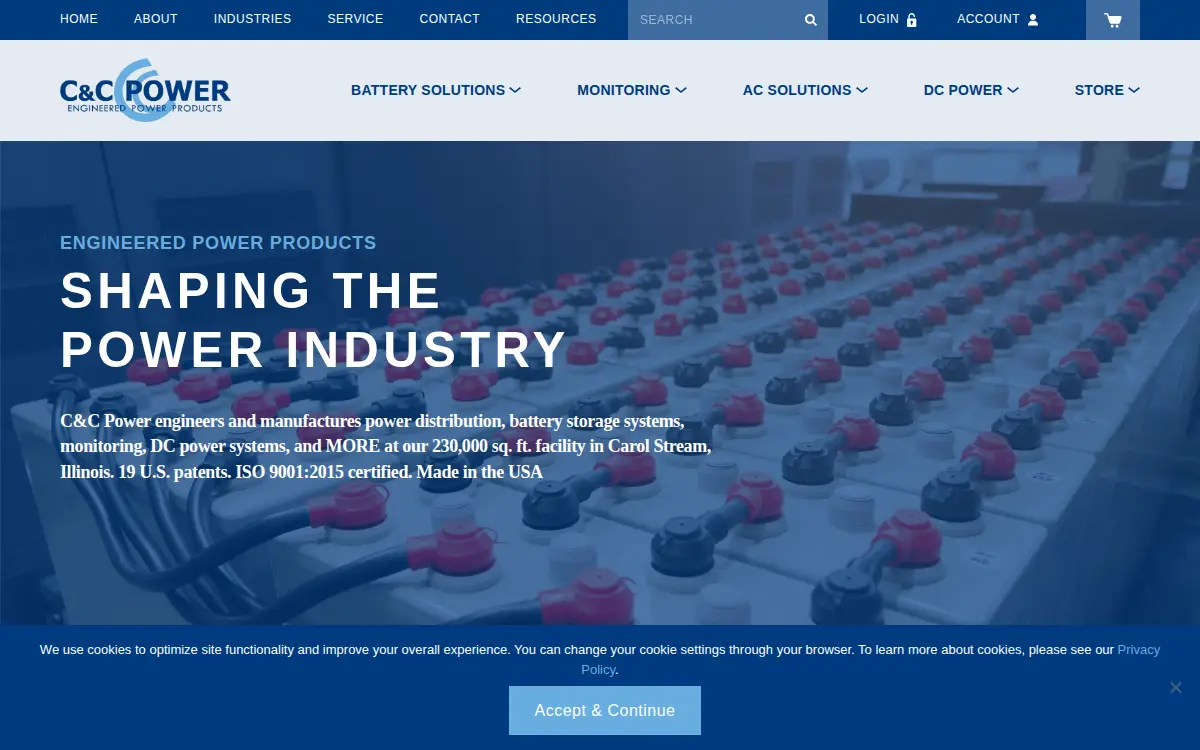The image size is (1200, 750).
Task: Open the Service page
Action: 355,19
